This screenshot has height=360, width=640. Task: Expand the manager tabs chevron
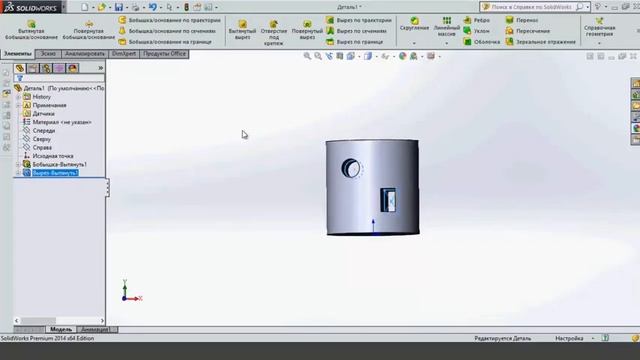[100, 68]
